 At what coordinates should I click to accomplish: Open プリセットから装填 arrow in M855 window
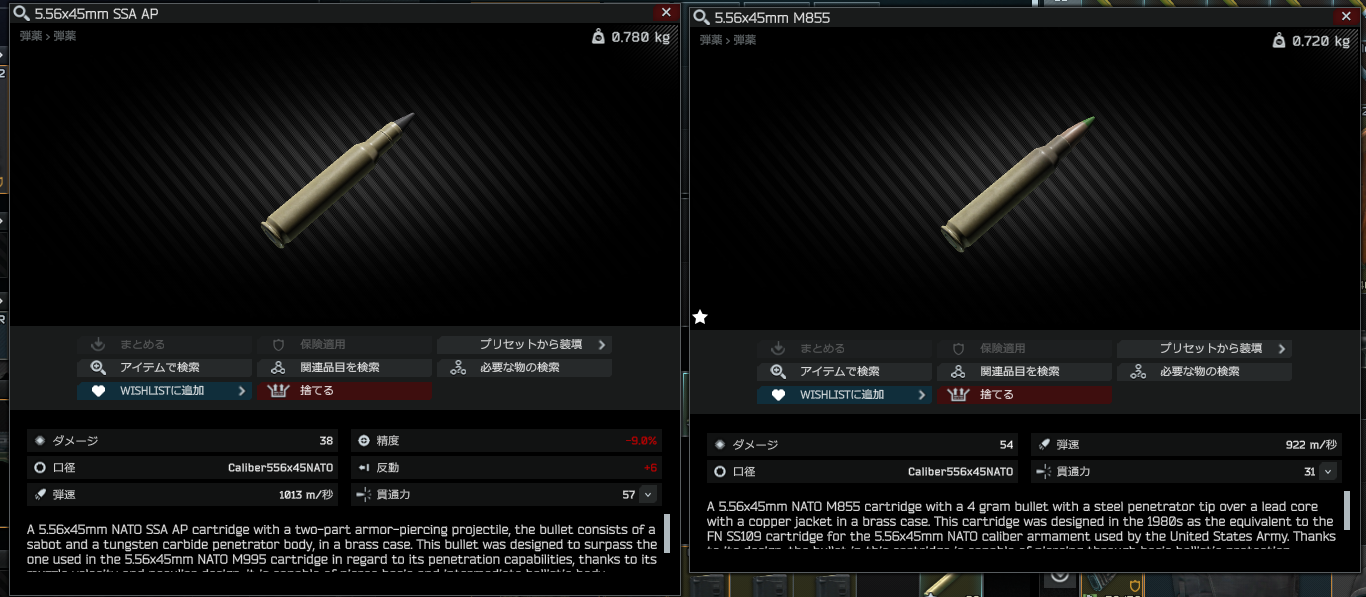(x=1282, y=349)
